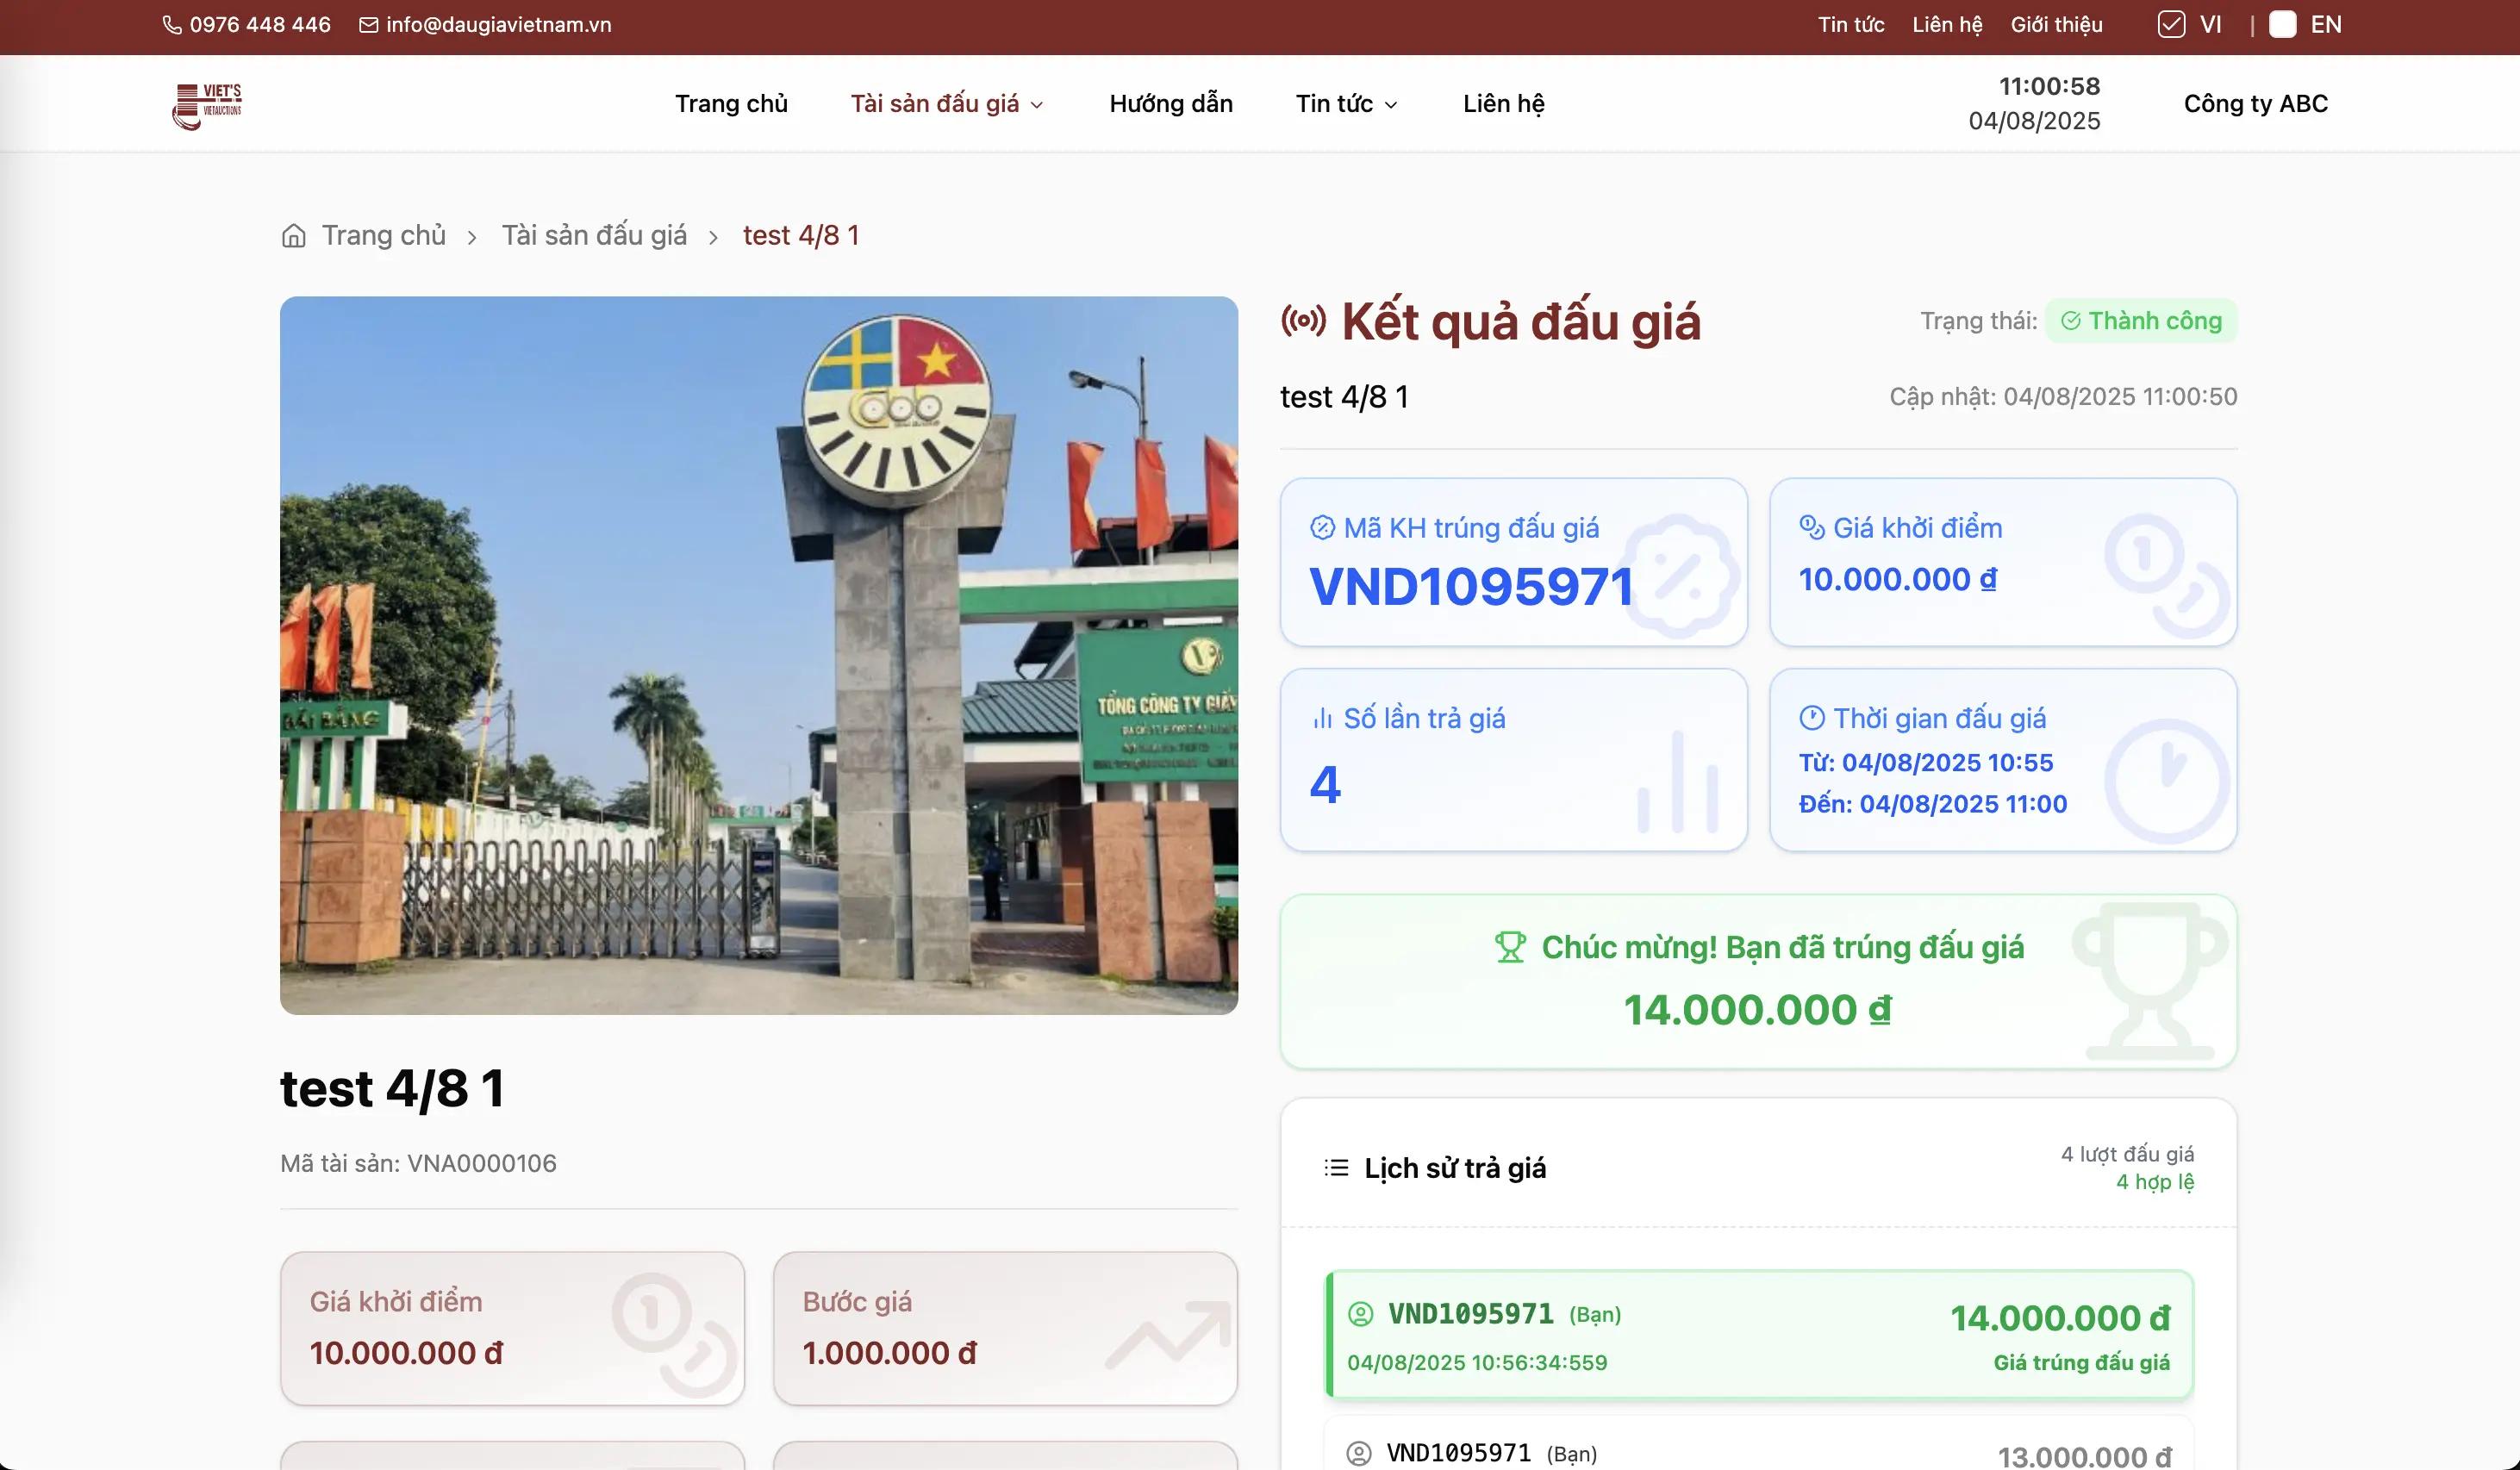Click the large coins watermark icon in left Giá khởi điểm card
The height and width of the screenshot is (1470, 2520).
675,1335
